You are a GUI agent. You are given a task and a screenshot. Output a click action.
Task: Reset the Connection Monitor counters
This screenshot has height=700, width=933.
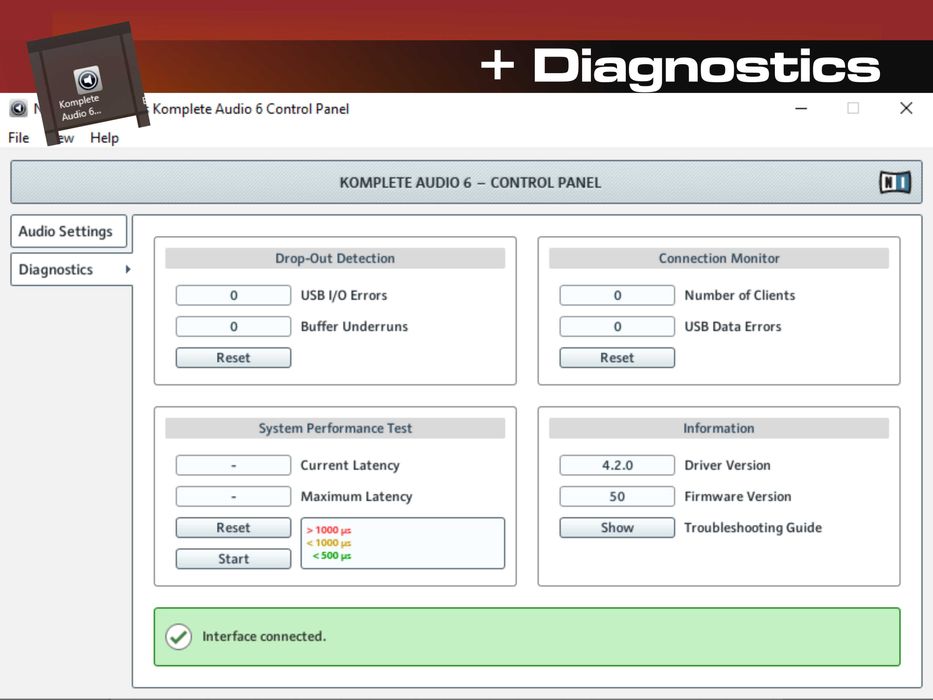tap(617, 358)
